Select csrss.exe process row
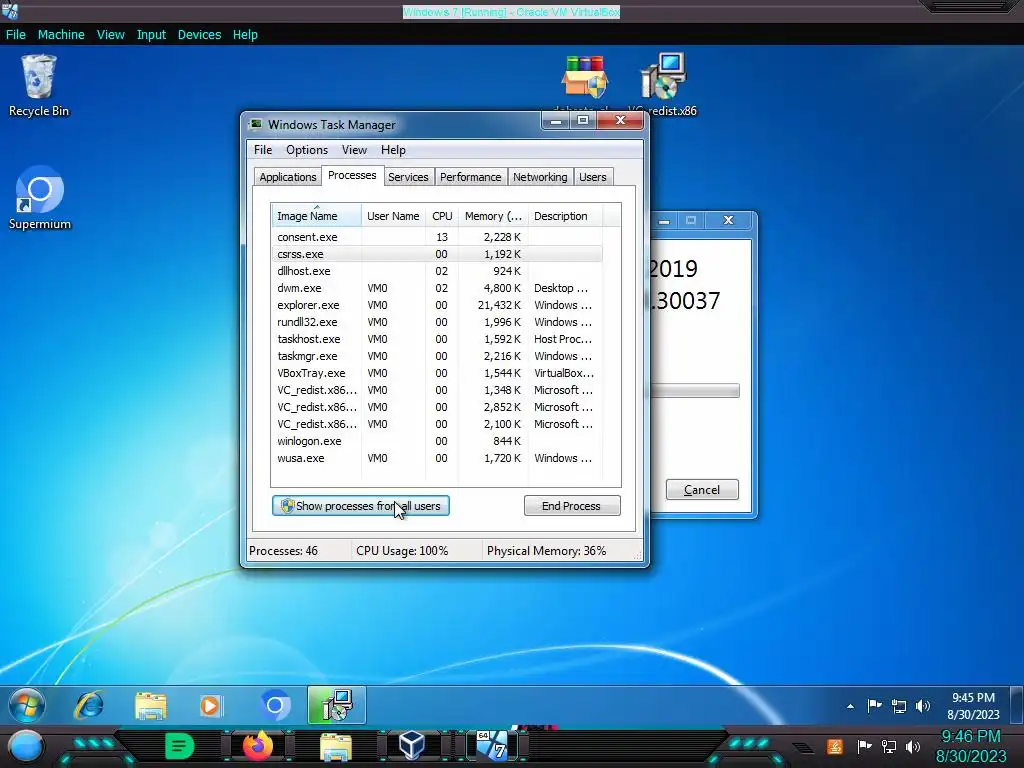Screen dimensions: 1024x768 coord(436,254)
